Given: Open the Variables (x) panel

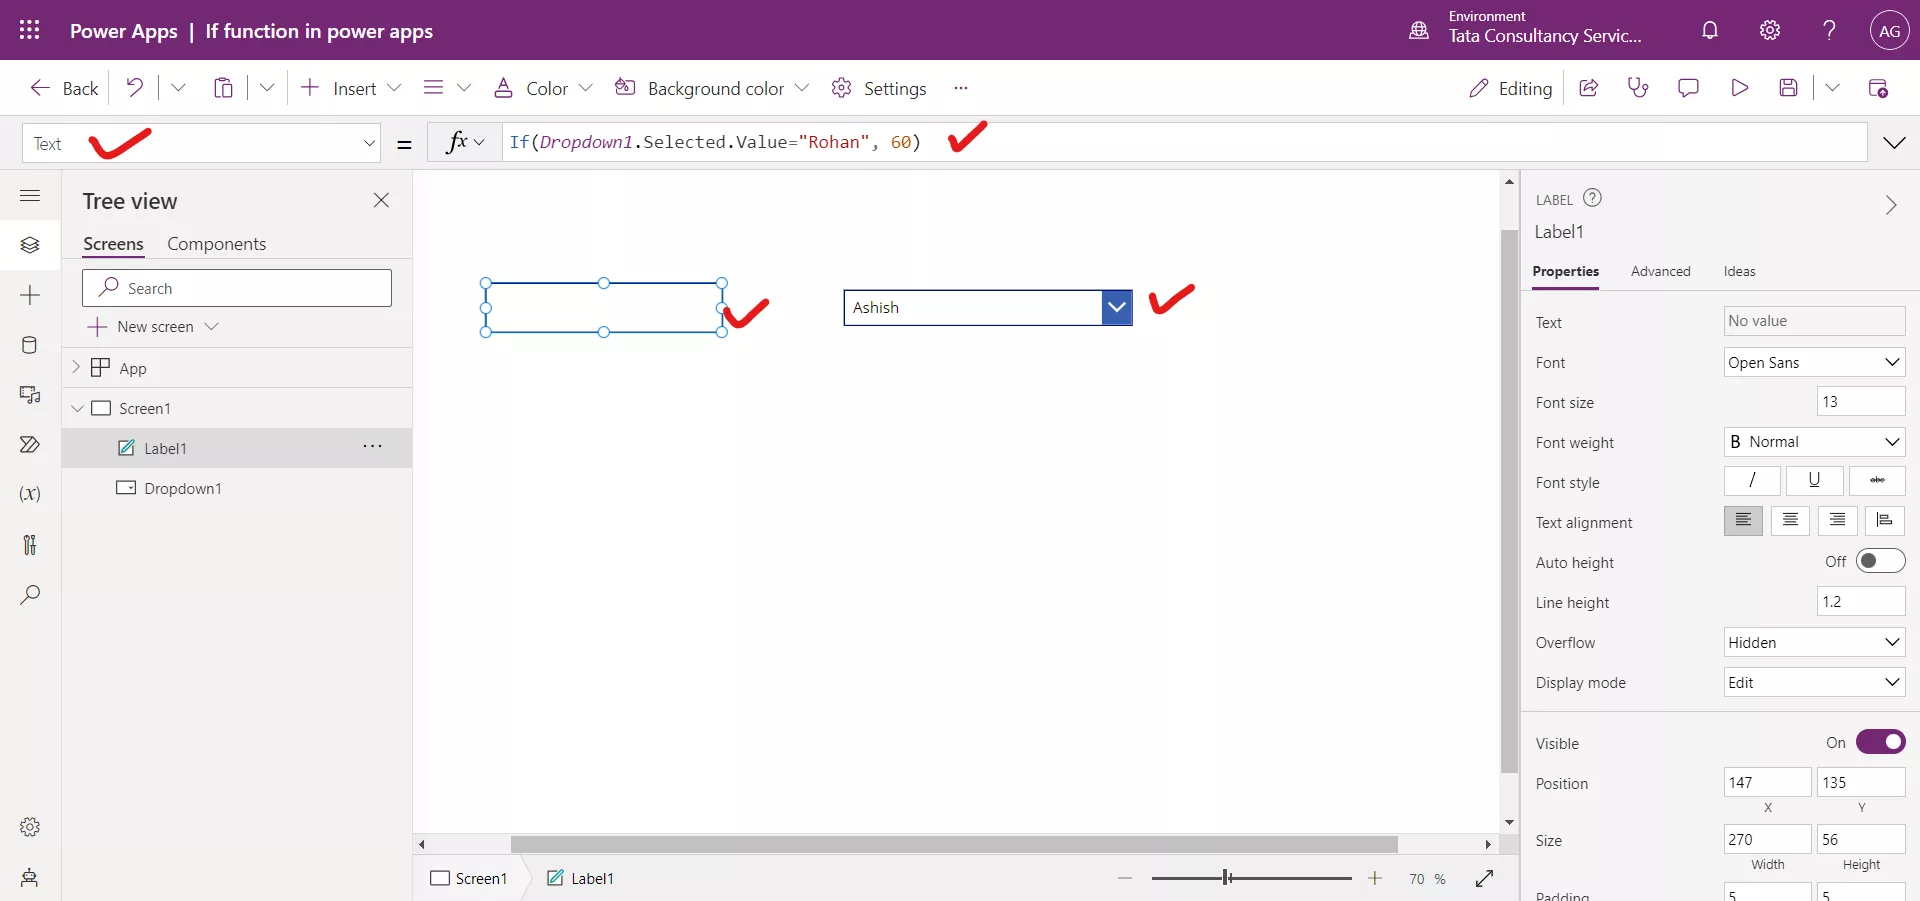Looking at the screenshot, I should tap(30, 494).
